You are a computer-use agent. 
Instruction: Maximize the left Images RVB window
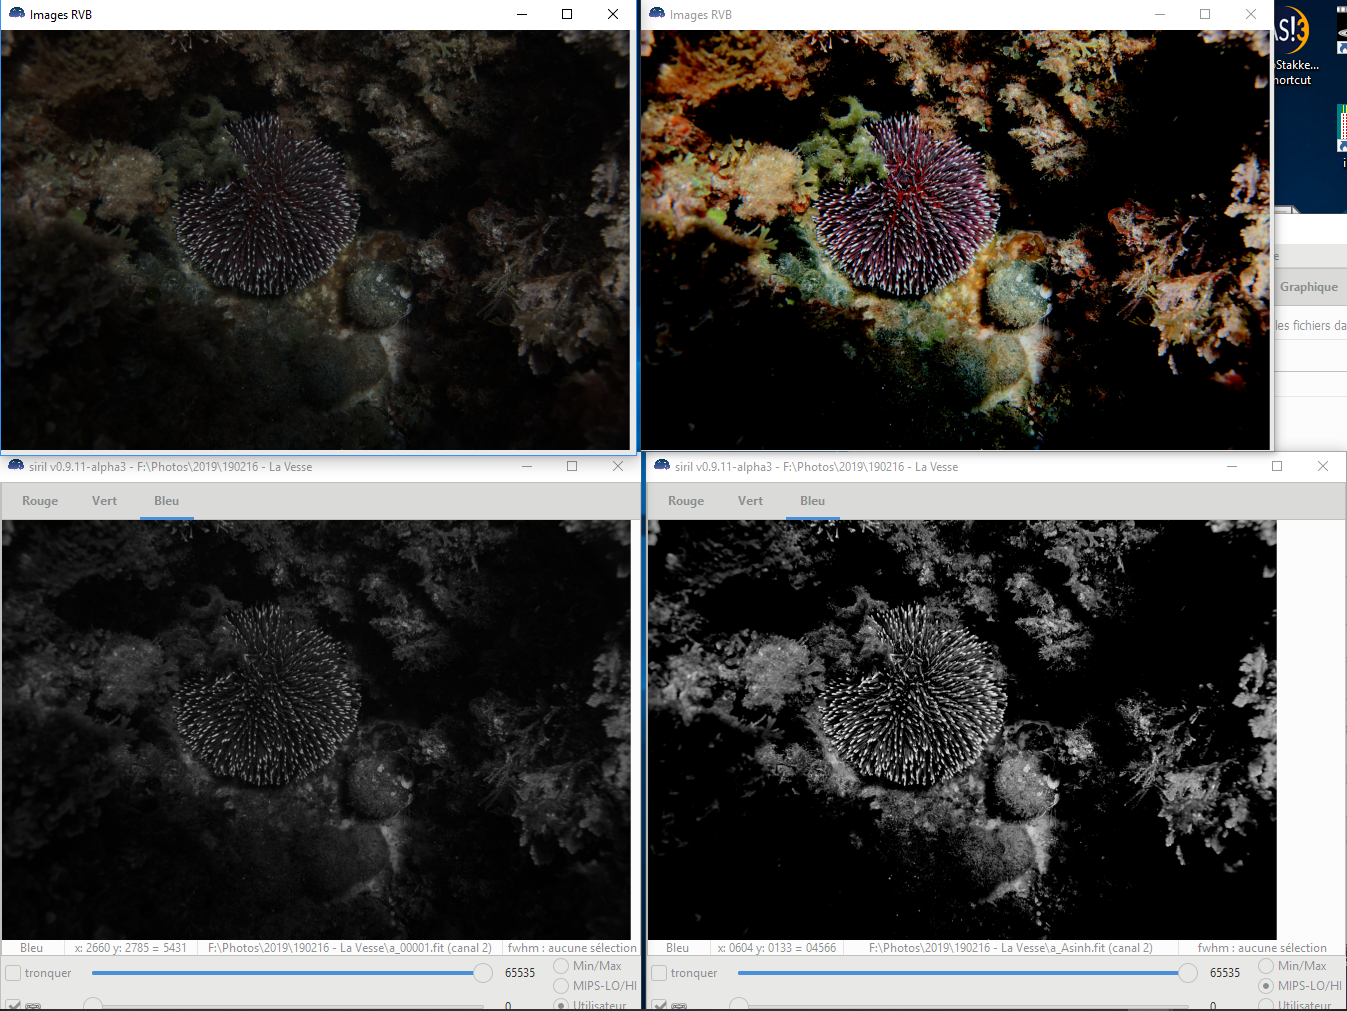tap(567, 14)
